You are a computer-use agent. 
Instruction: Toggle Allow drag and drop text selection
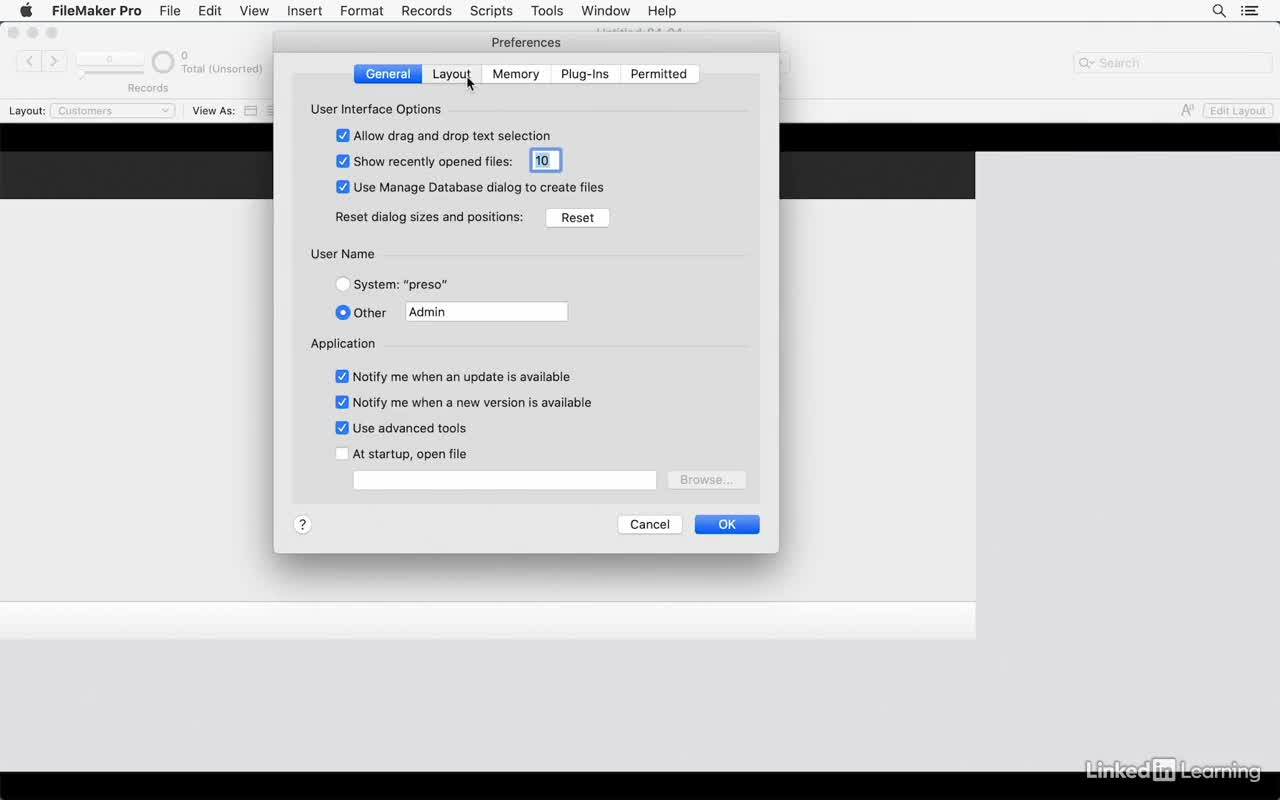coord(343,136)
